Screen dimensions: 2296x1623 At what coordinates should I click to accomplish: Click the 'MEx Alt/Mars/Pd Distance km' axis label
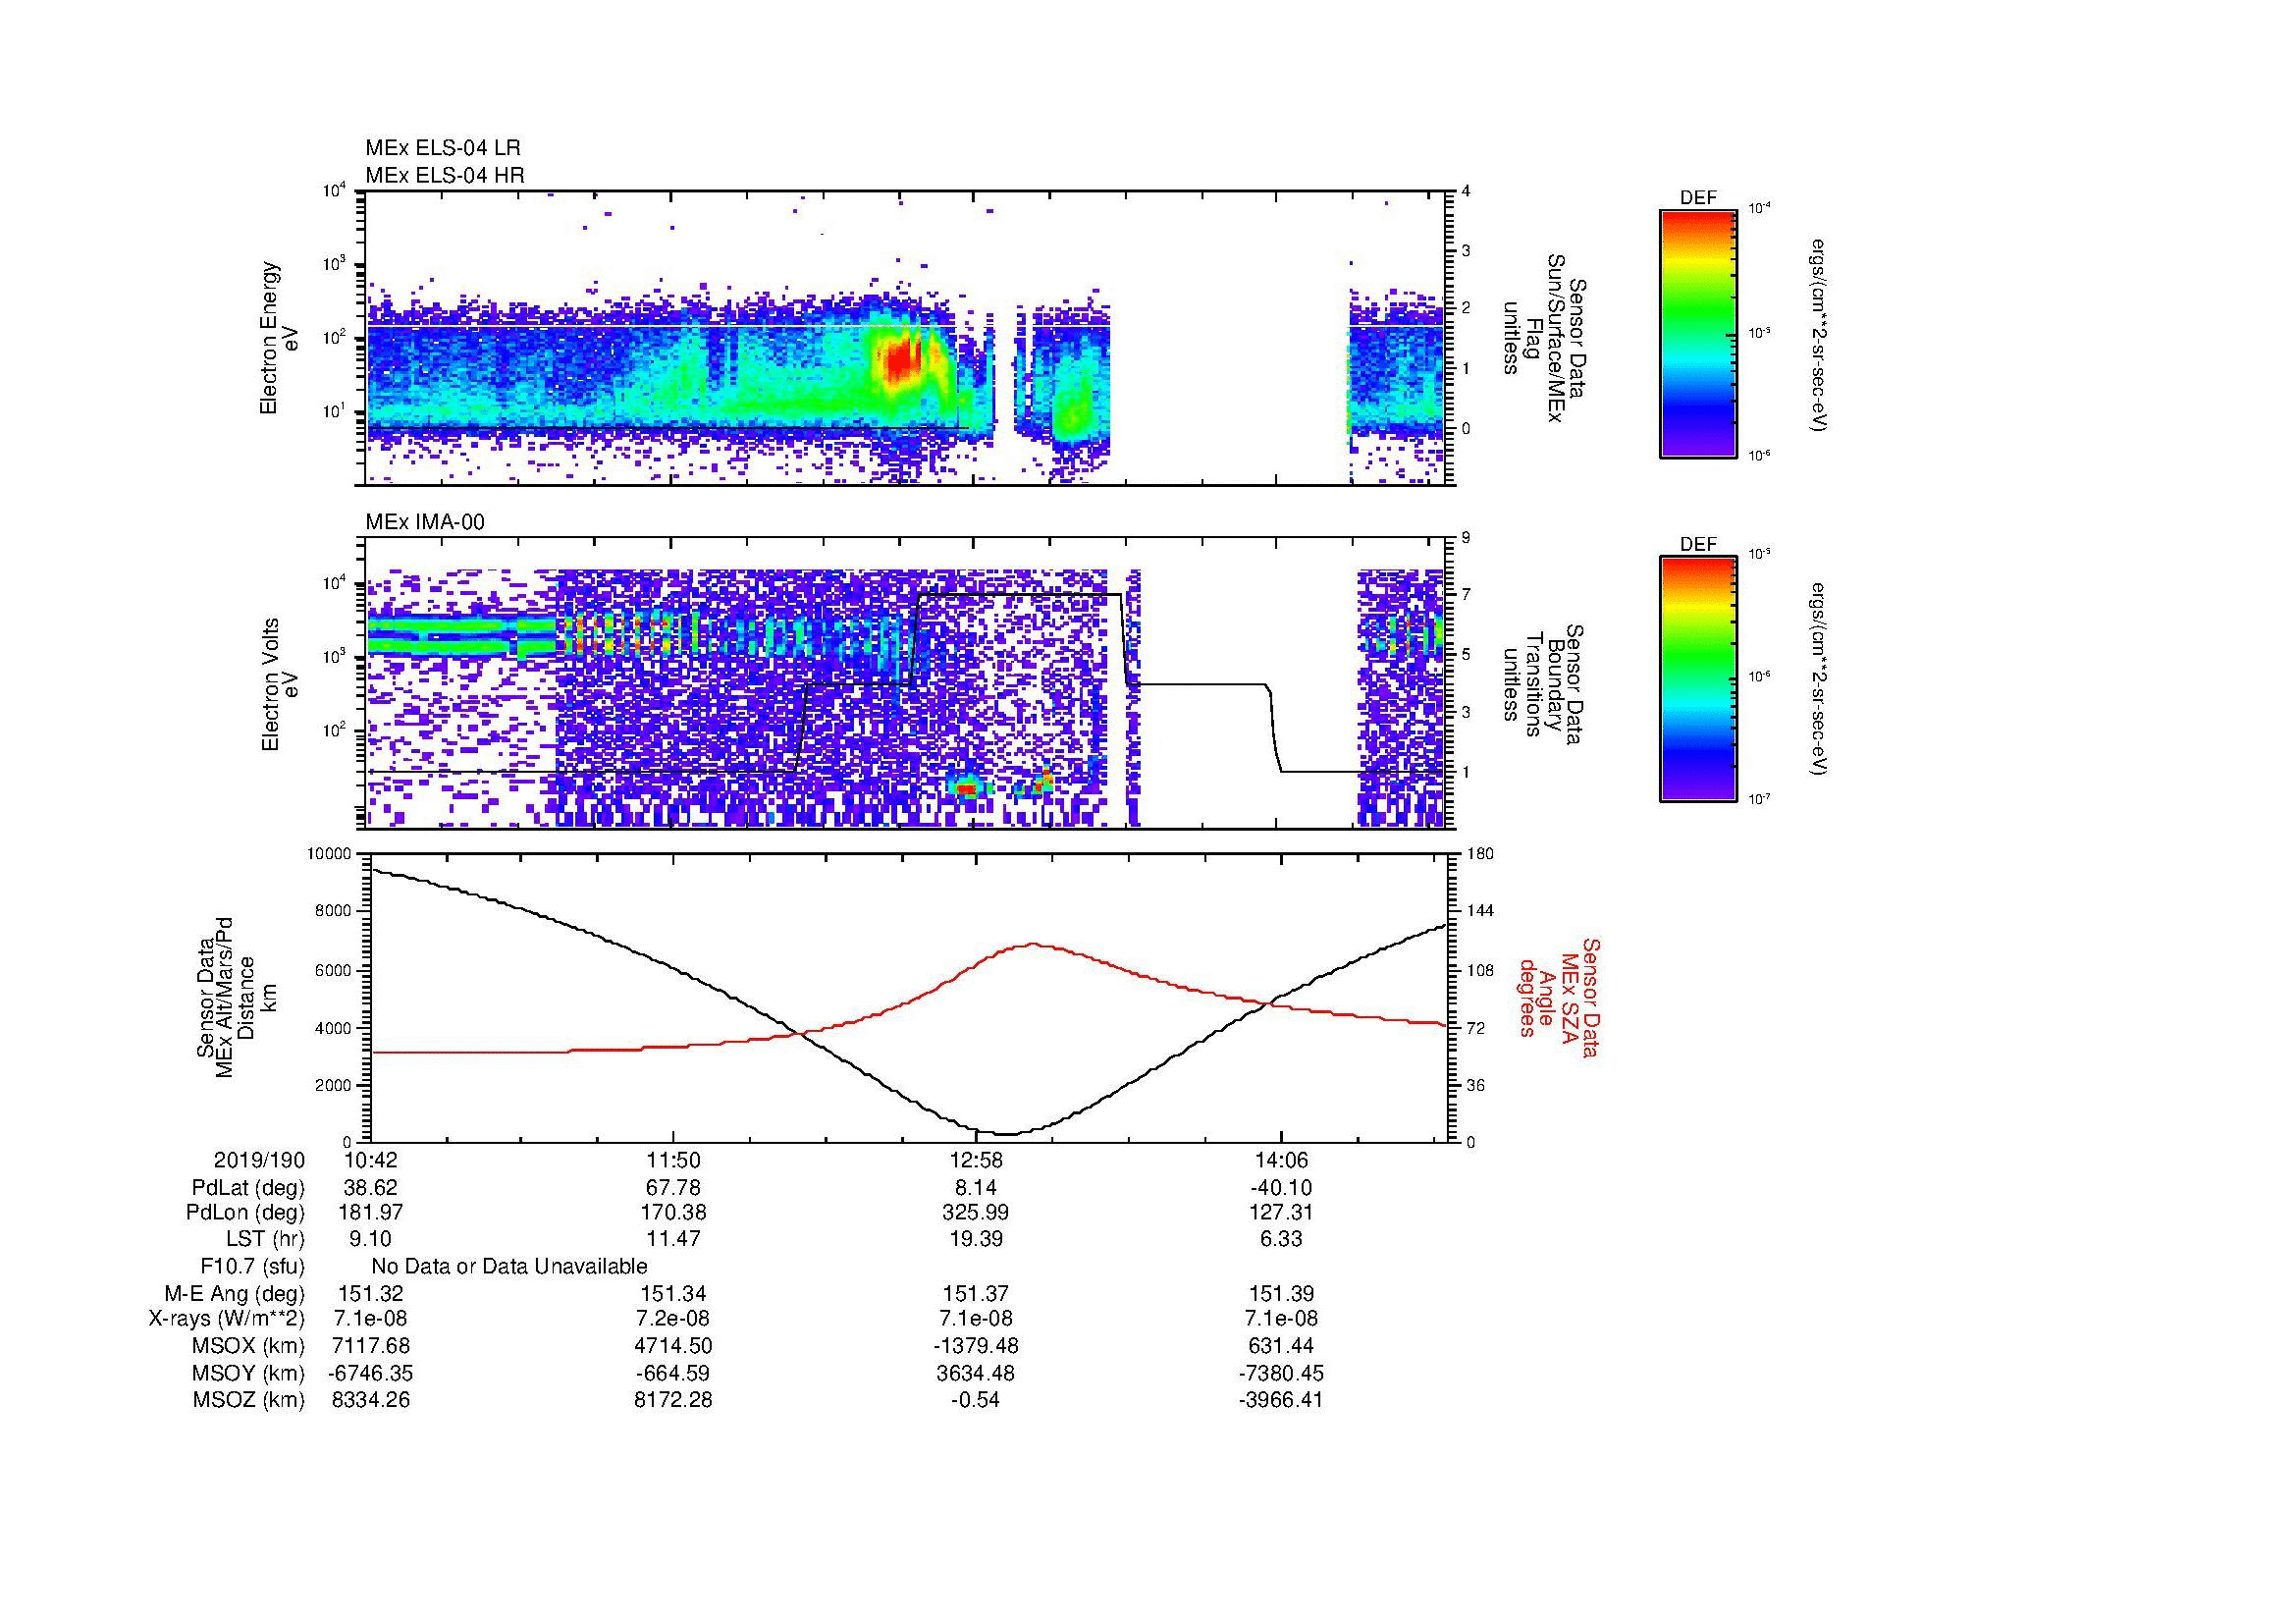click(237, 997)
